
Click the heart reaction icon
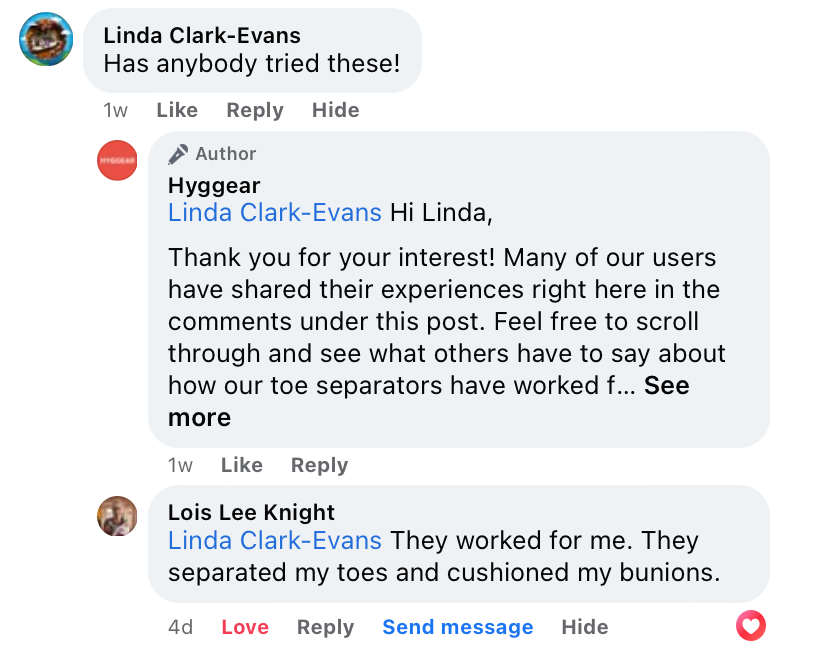pos(750,627)
